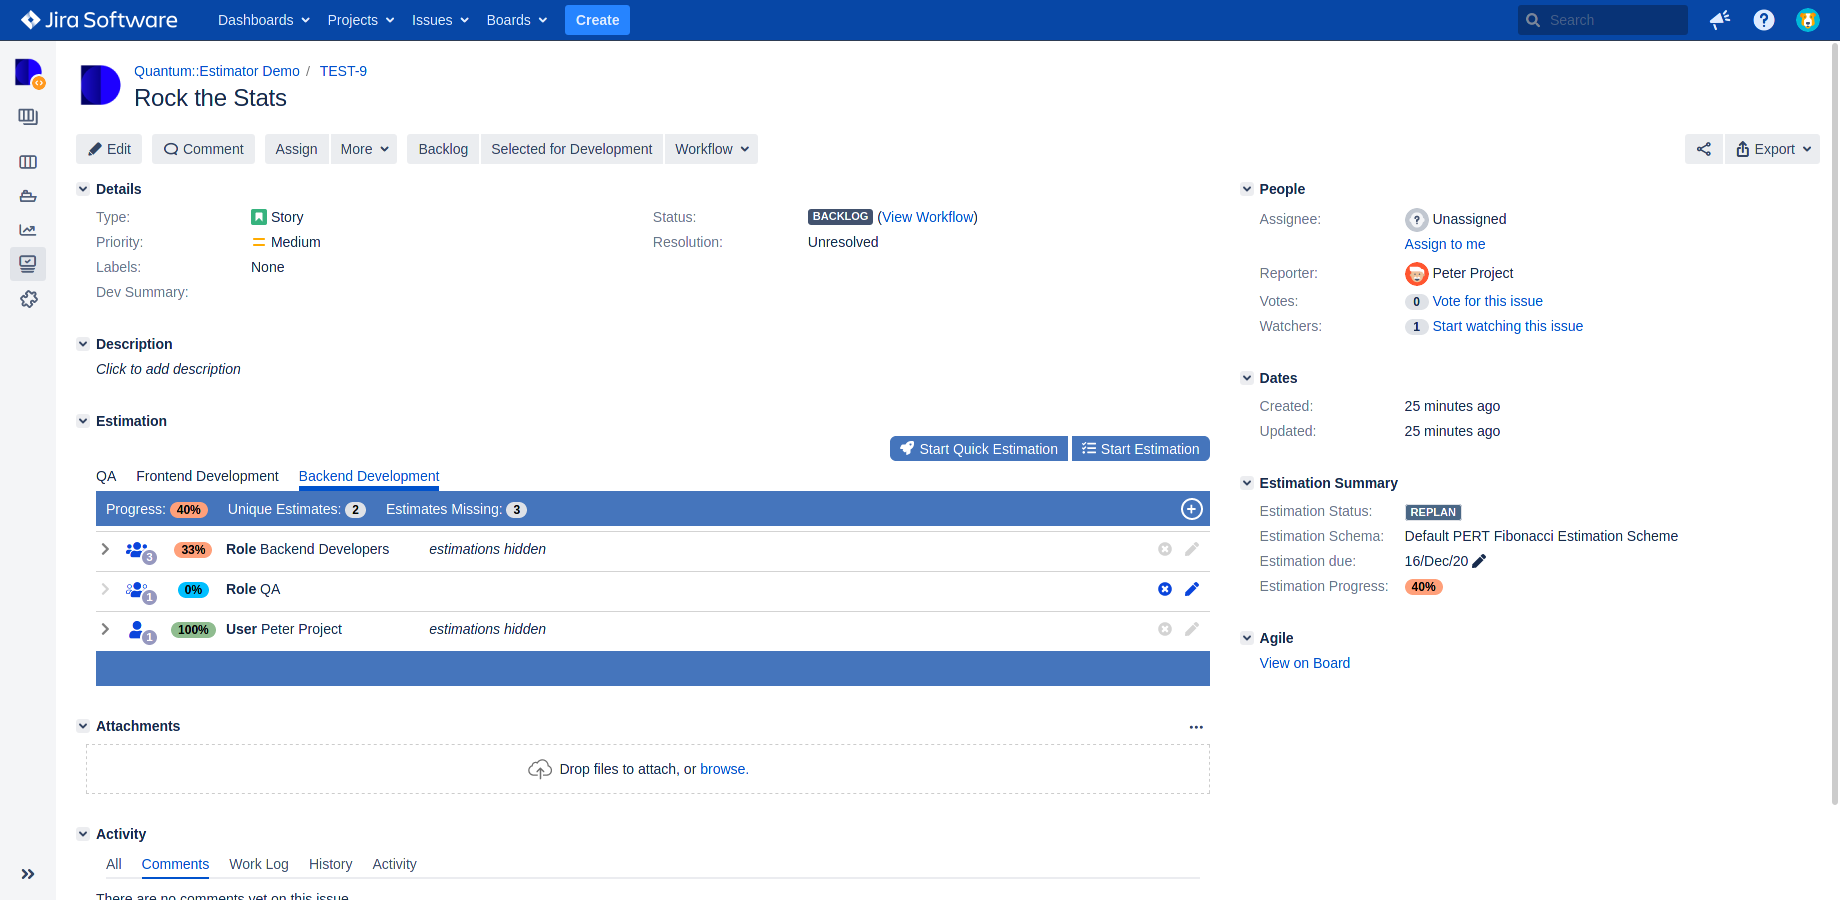This screenshot has width=1840, height=900.
Task: Click the Edit issue button
Action: (x=109, y=149)
